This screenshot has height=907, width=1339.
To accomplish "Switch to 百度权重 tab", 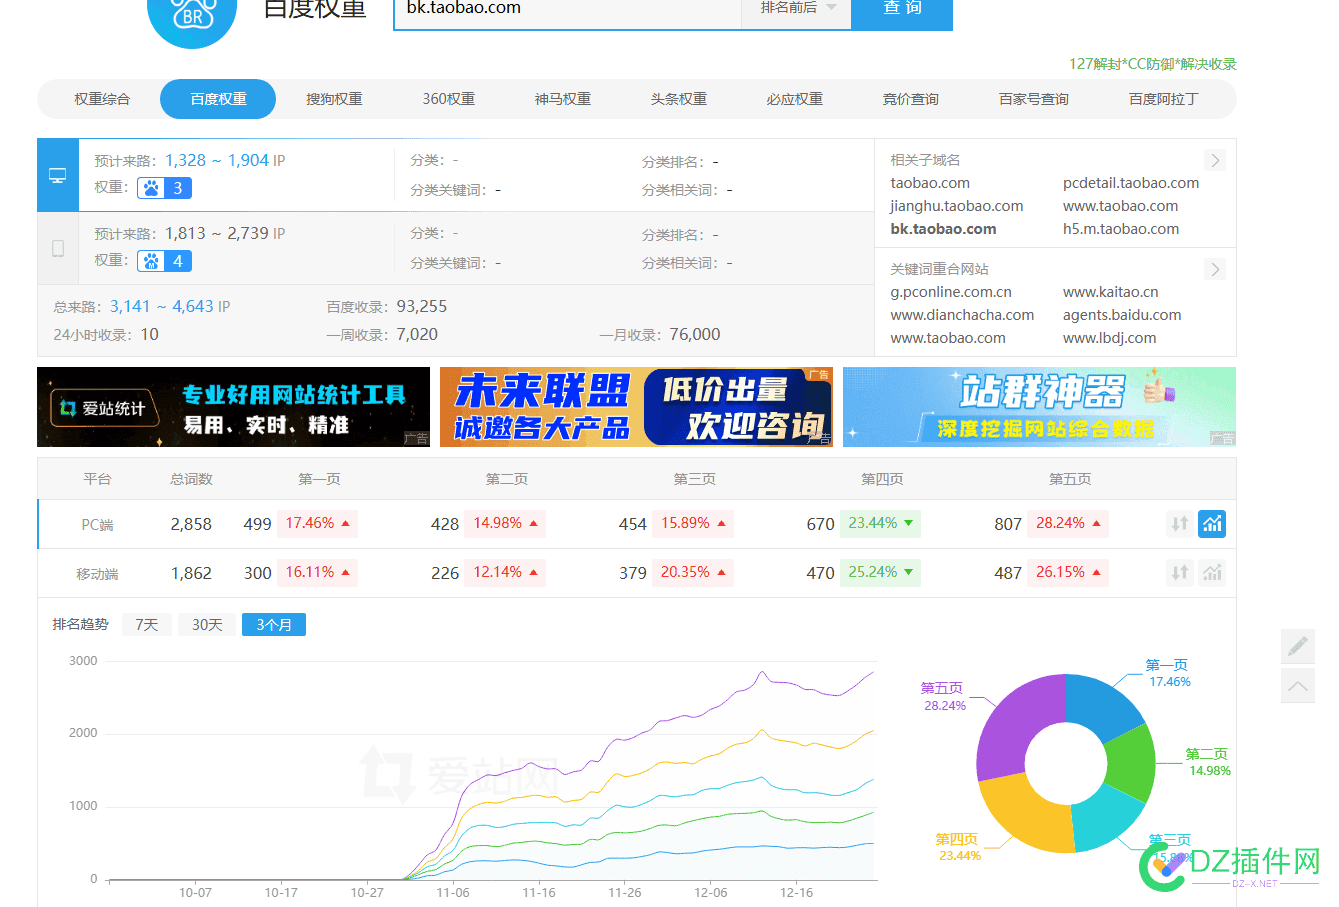I will (218, 99).
